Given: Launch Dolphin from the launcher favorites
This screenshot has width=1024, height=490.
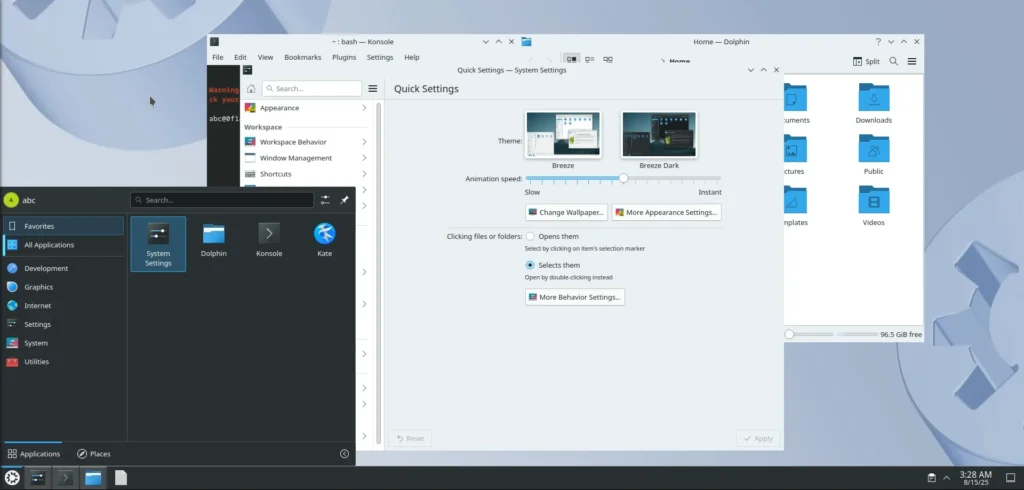Looking at the screenshot, I should tap(214, 240).
